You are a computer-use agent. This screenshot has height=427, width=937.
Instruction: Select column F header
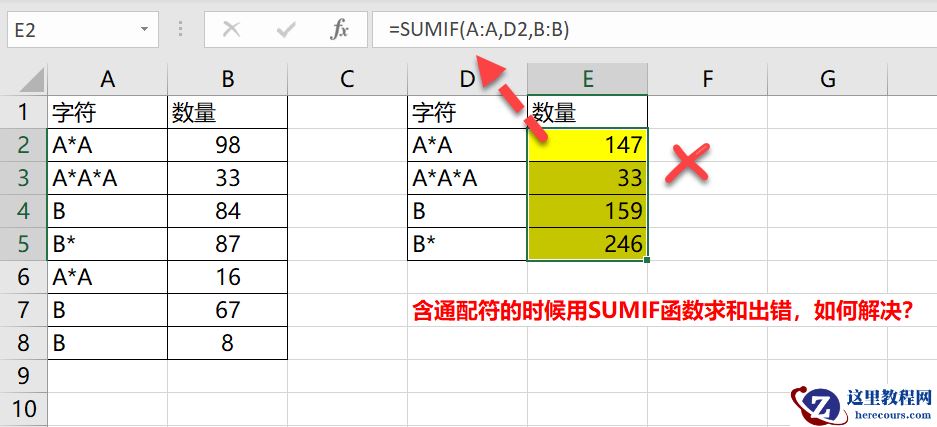click(x=708, y=79)
